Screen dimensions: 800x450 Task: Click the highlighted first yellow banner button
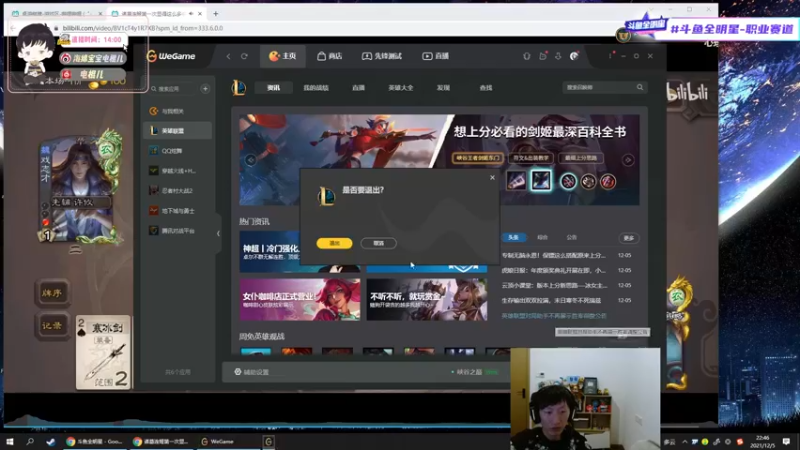(478, 158)
